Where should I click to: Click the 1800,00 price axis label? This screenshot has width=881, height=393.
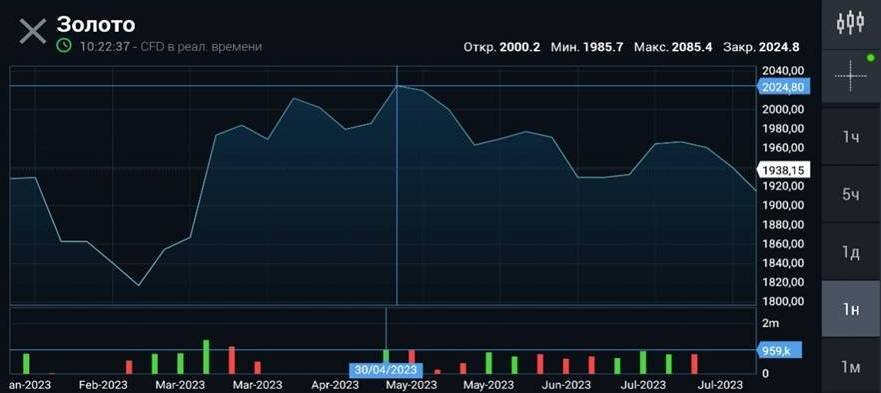(783, 301)
